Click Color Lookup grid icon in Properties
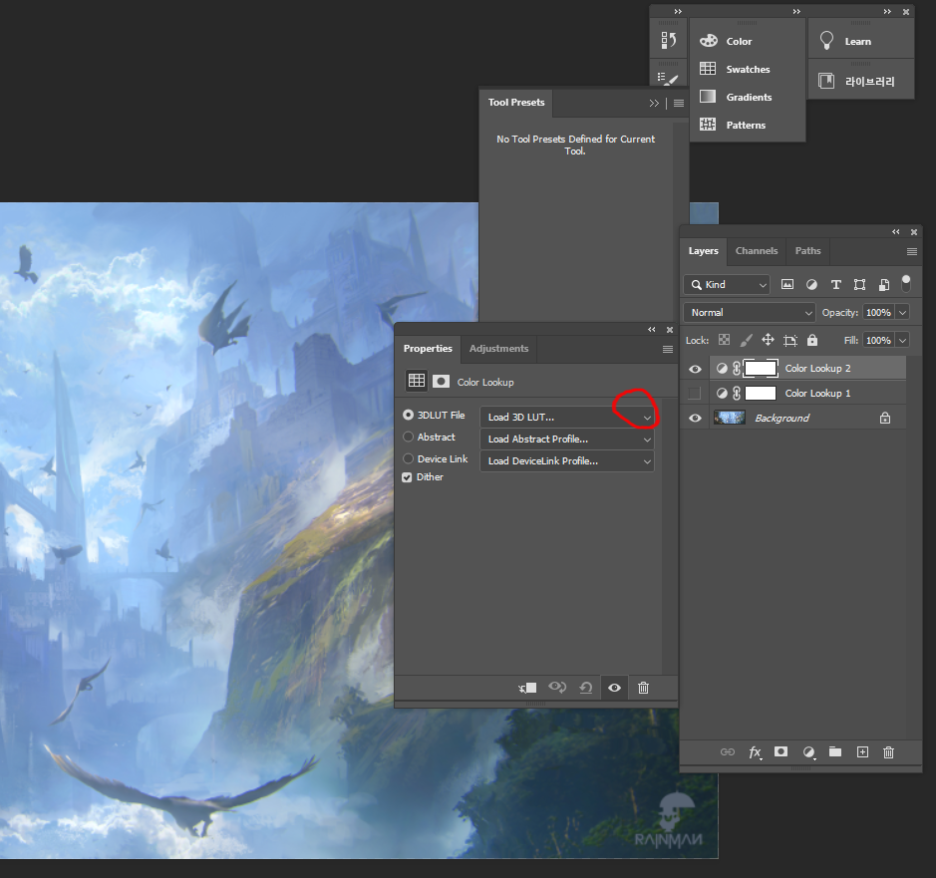 coord(416,381)
